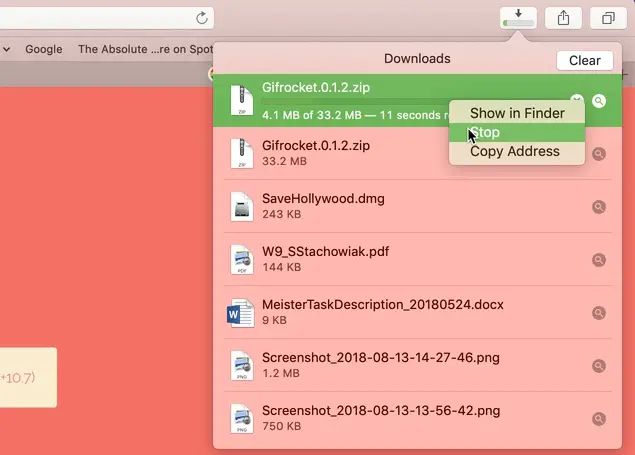This screenshot has width=635, height=455.
Task: Clear the downloads list
Action: coord(584,60)
